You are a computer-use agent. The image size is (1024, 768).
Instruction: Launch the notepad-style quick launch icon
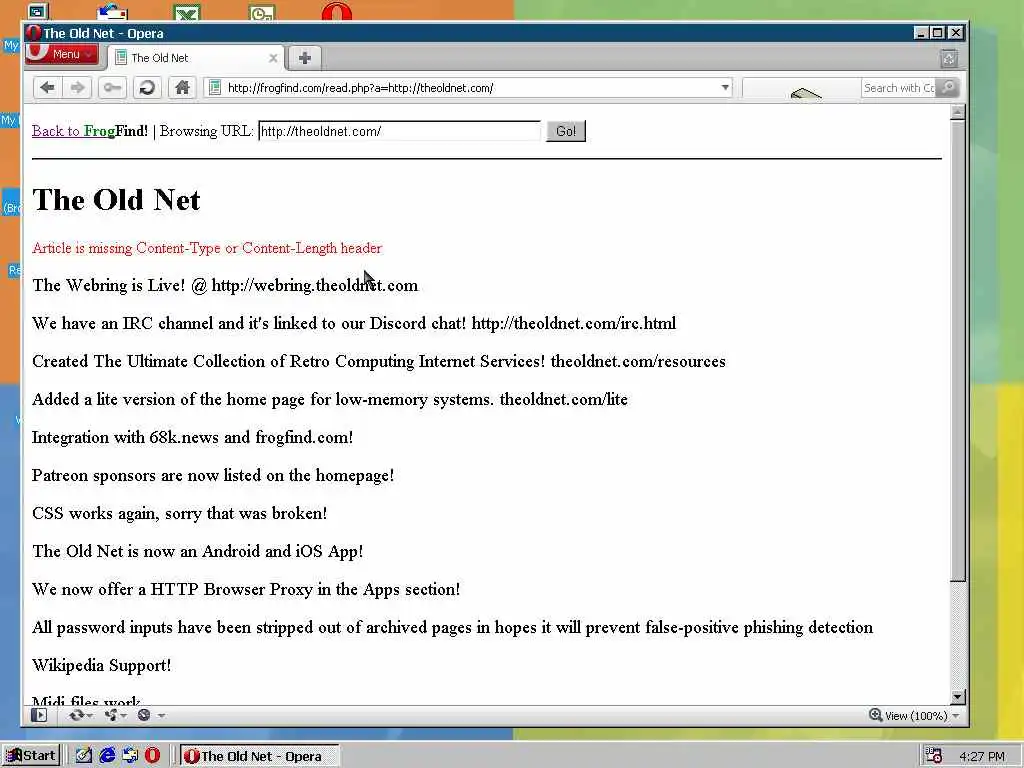click(x=84, y=756)
